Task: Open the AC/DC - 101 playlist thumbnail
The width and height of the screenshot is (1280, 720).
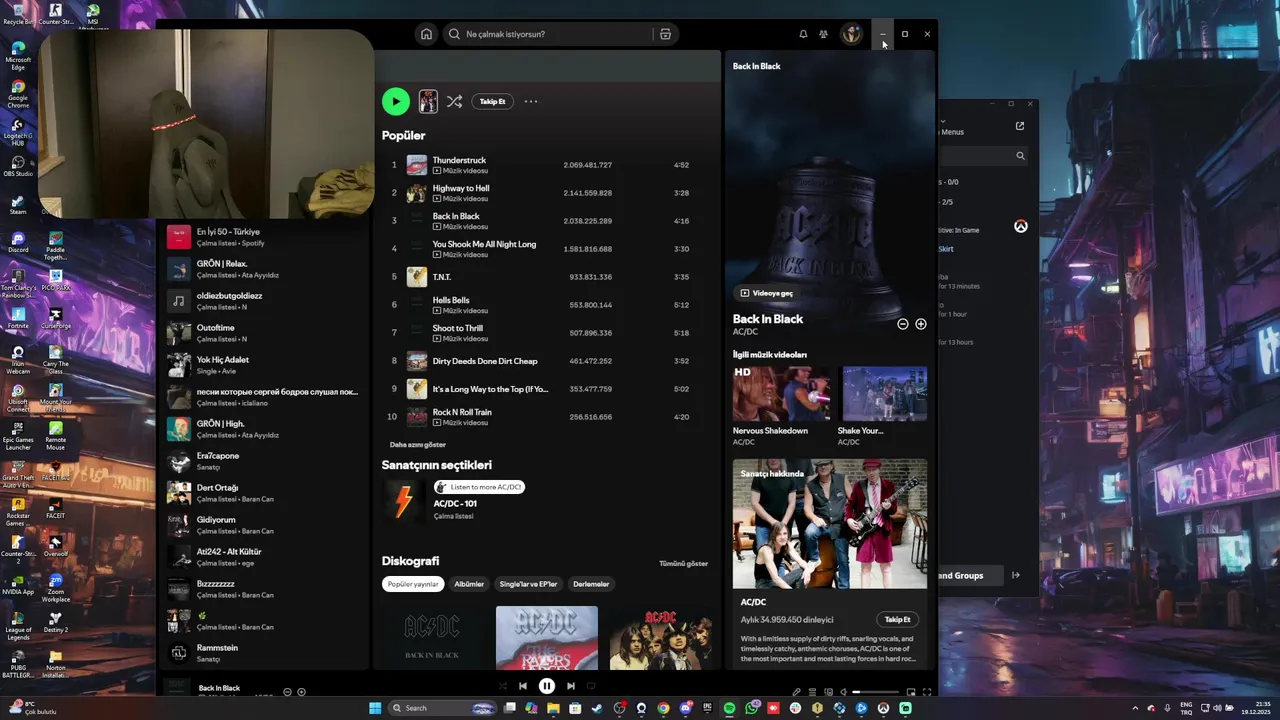Action: [x=404, y=502]
